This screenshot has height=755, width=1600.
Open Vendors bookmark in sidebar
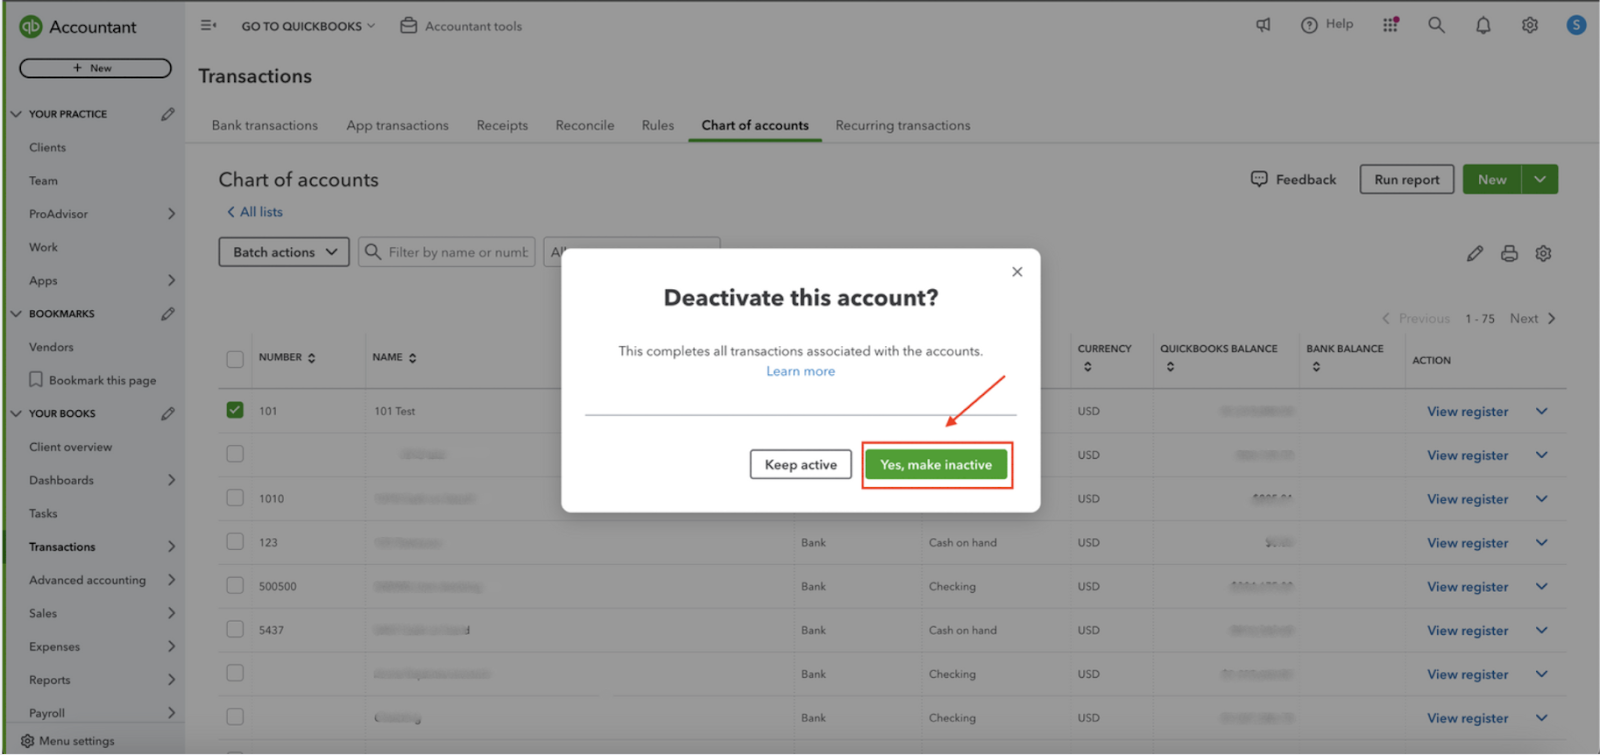point(51,347)
